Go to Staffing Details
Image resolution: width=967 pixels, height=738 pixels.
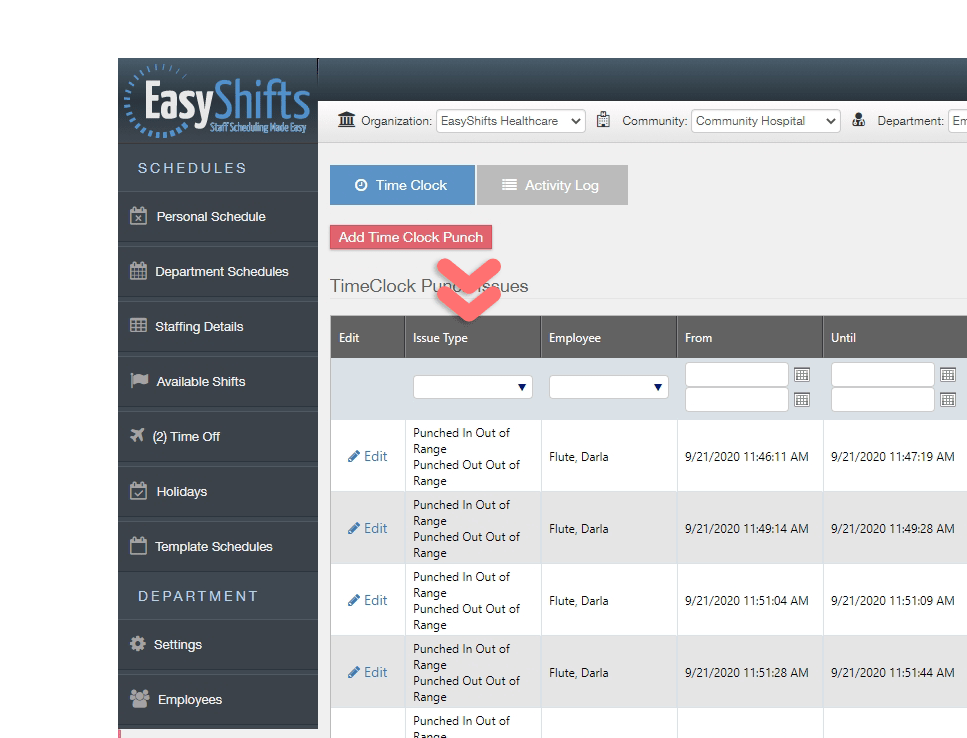point(218,326)
